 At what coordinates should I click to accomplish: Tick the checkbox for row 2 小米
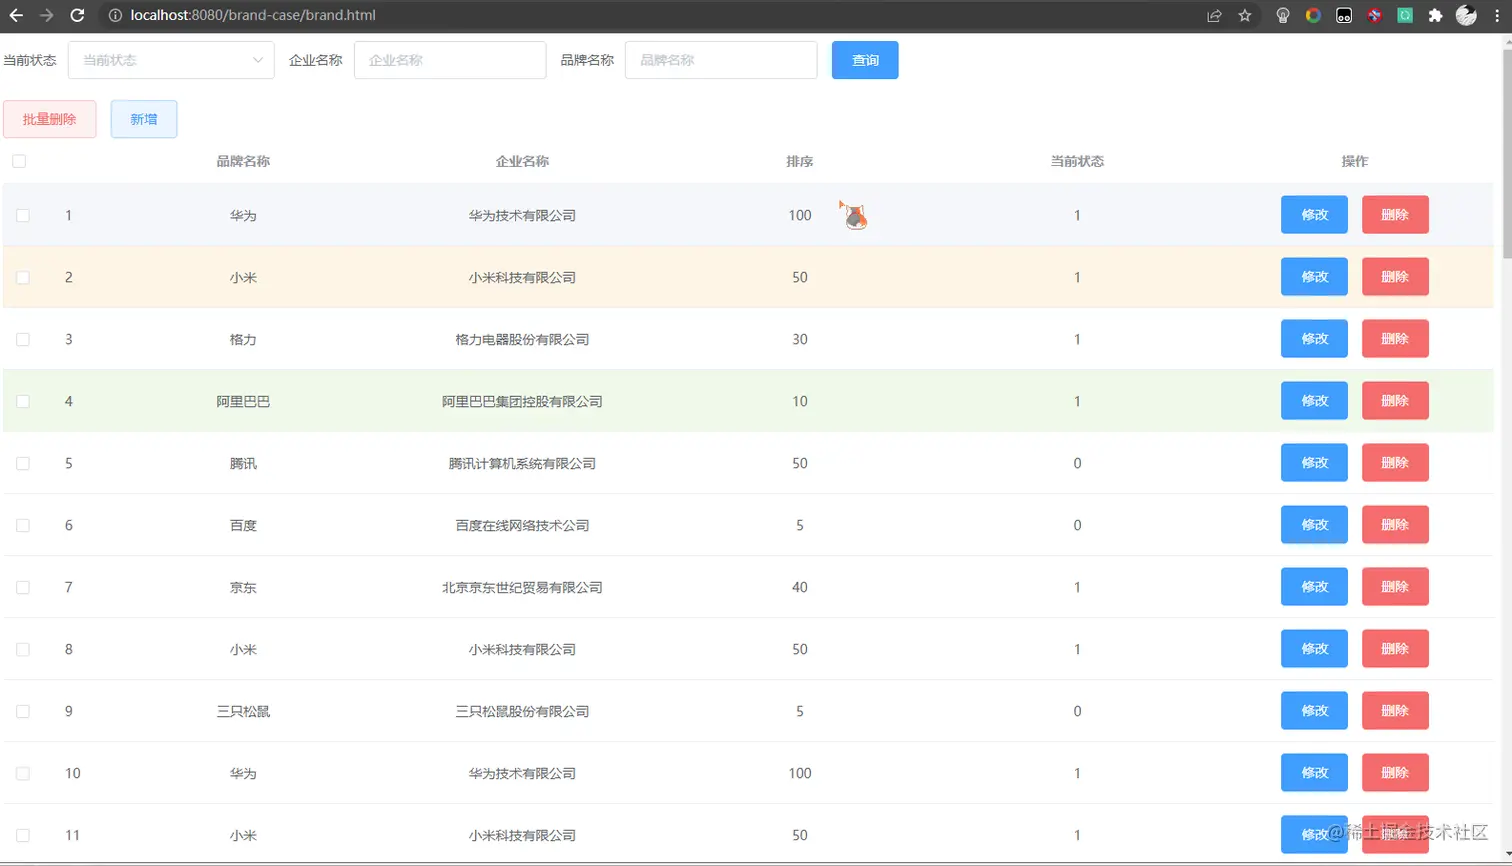tap(23, 277)
